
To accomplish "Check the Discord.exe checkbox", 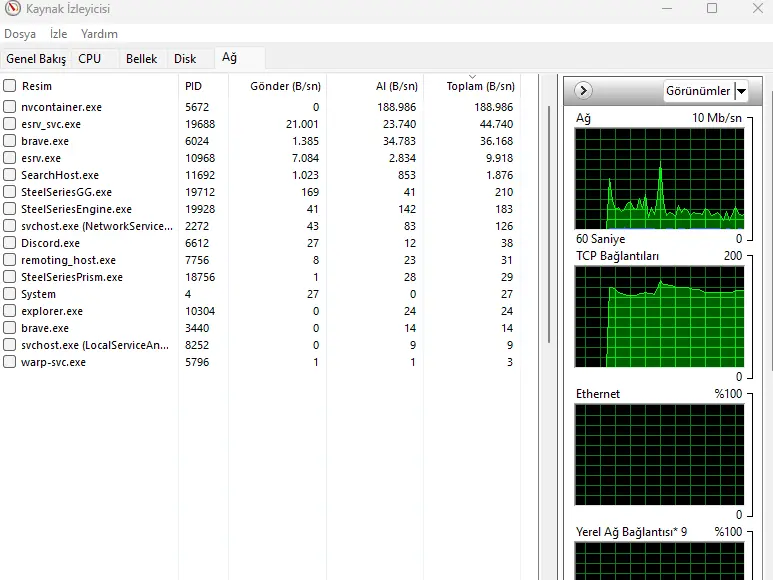I will coord(9,243).
